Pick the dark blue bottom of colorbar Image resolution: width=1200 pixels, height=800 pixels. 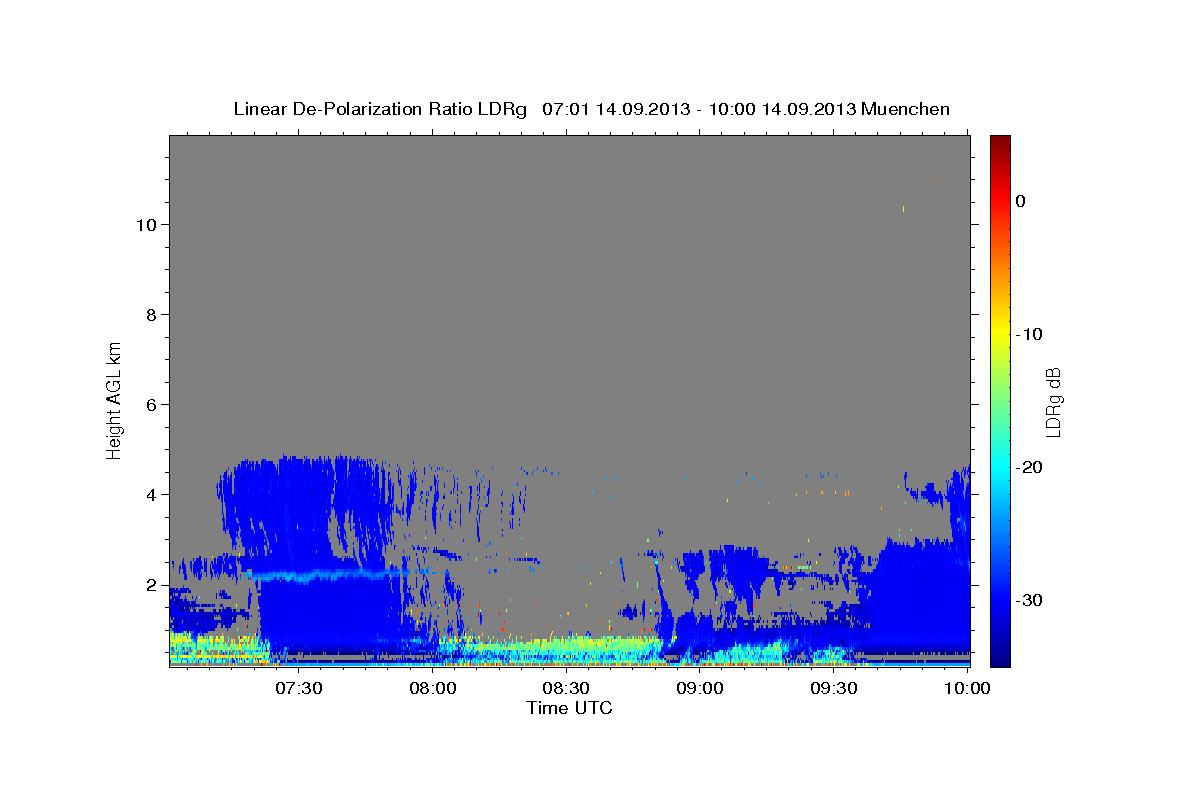[x=1000, y=655]
